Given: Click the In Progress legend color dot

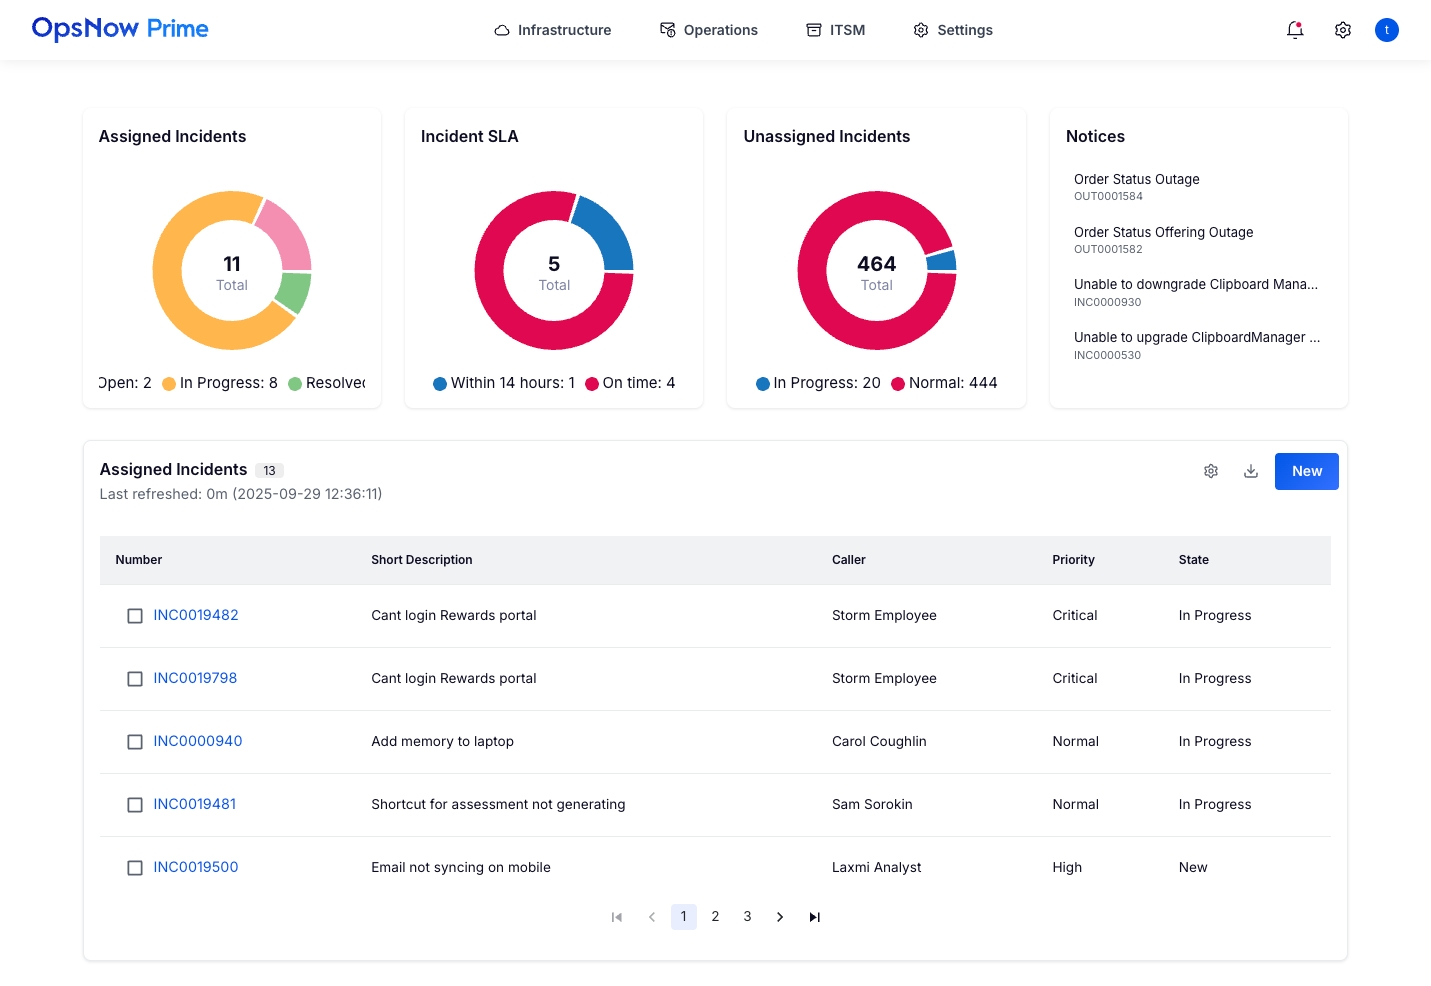Looking at the screenshot, I should click(x=169, y=384).
